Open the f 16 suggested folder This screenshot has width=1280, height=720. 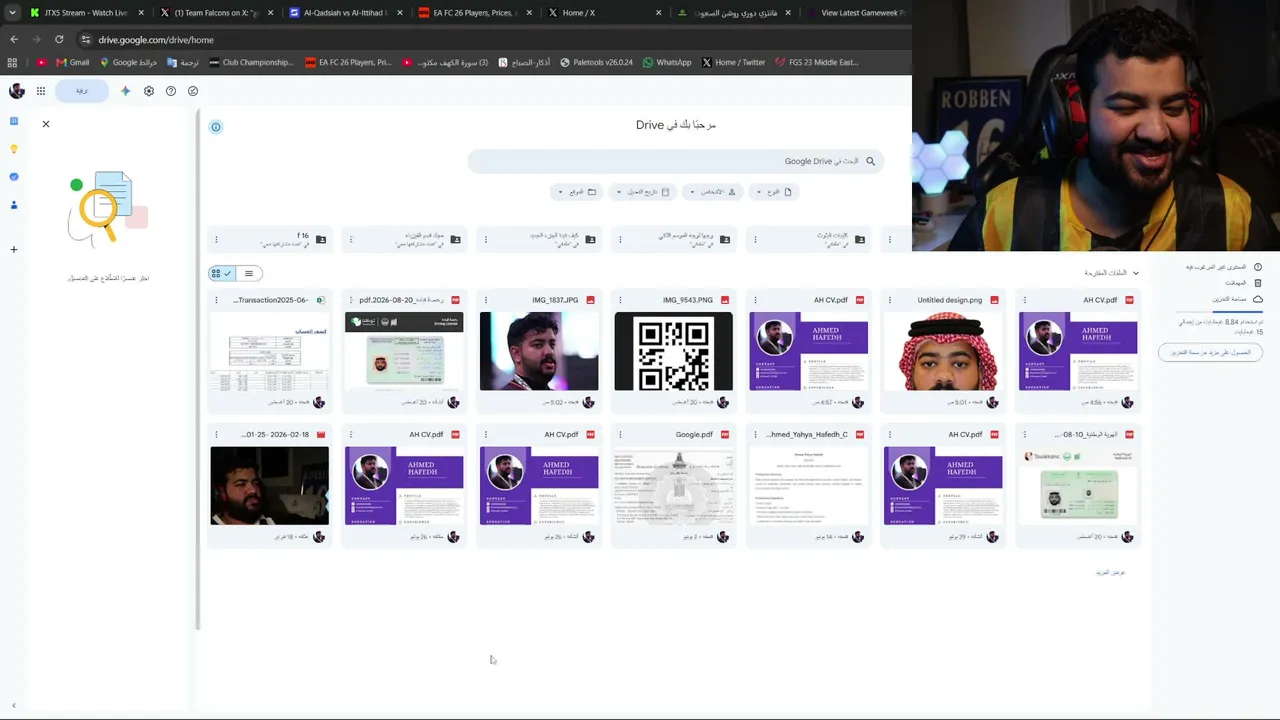point(270,240)
